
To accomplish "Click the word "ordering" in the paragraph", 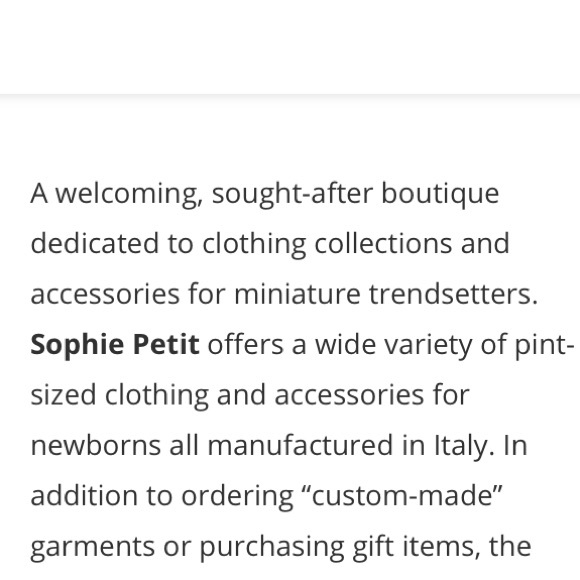I will 237,497.
